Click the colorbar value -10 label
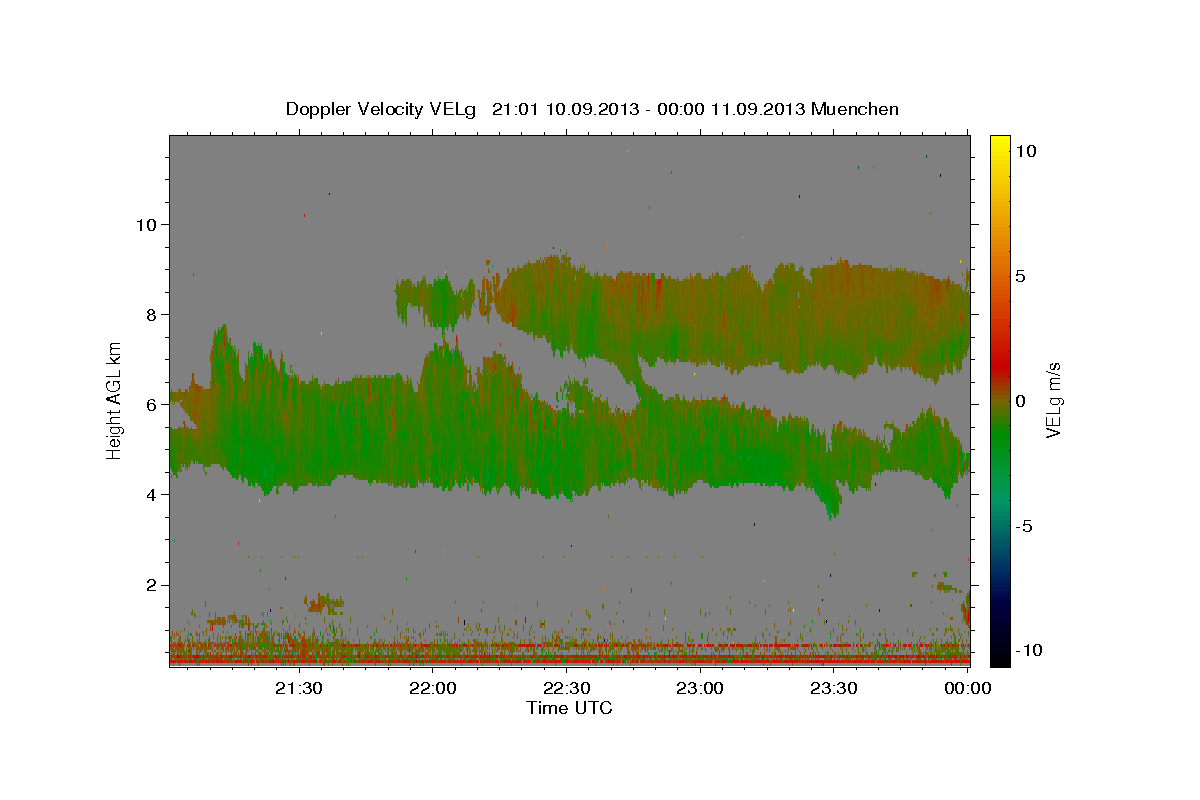Image resolution: width=1200 pixels, height=800 pixels. pos(1029,650)
